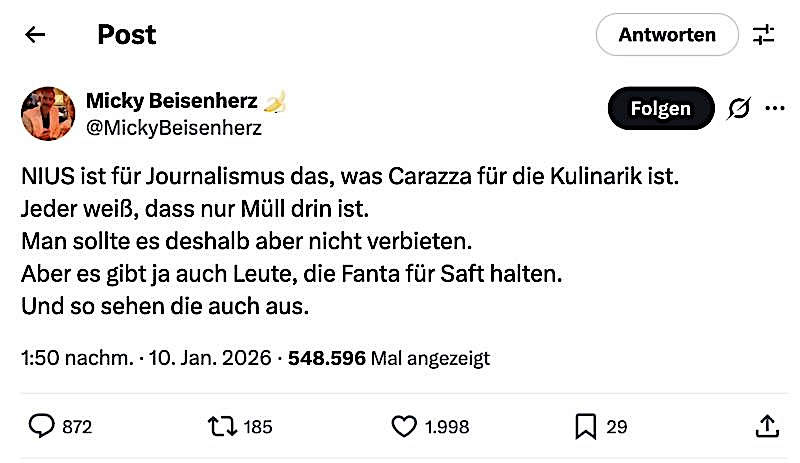Open the 548.596 view count

327,358
